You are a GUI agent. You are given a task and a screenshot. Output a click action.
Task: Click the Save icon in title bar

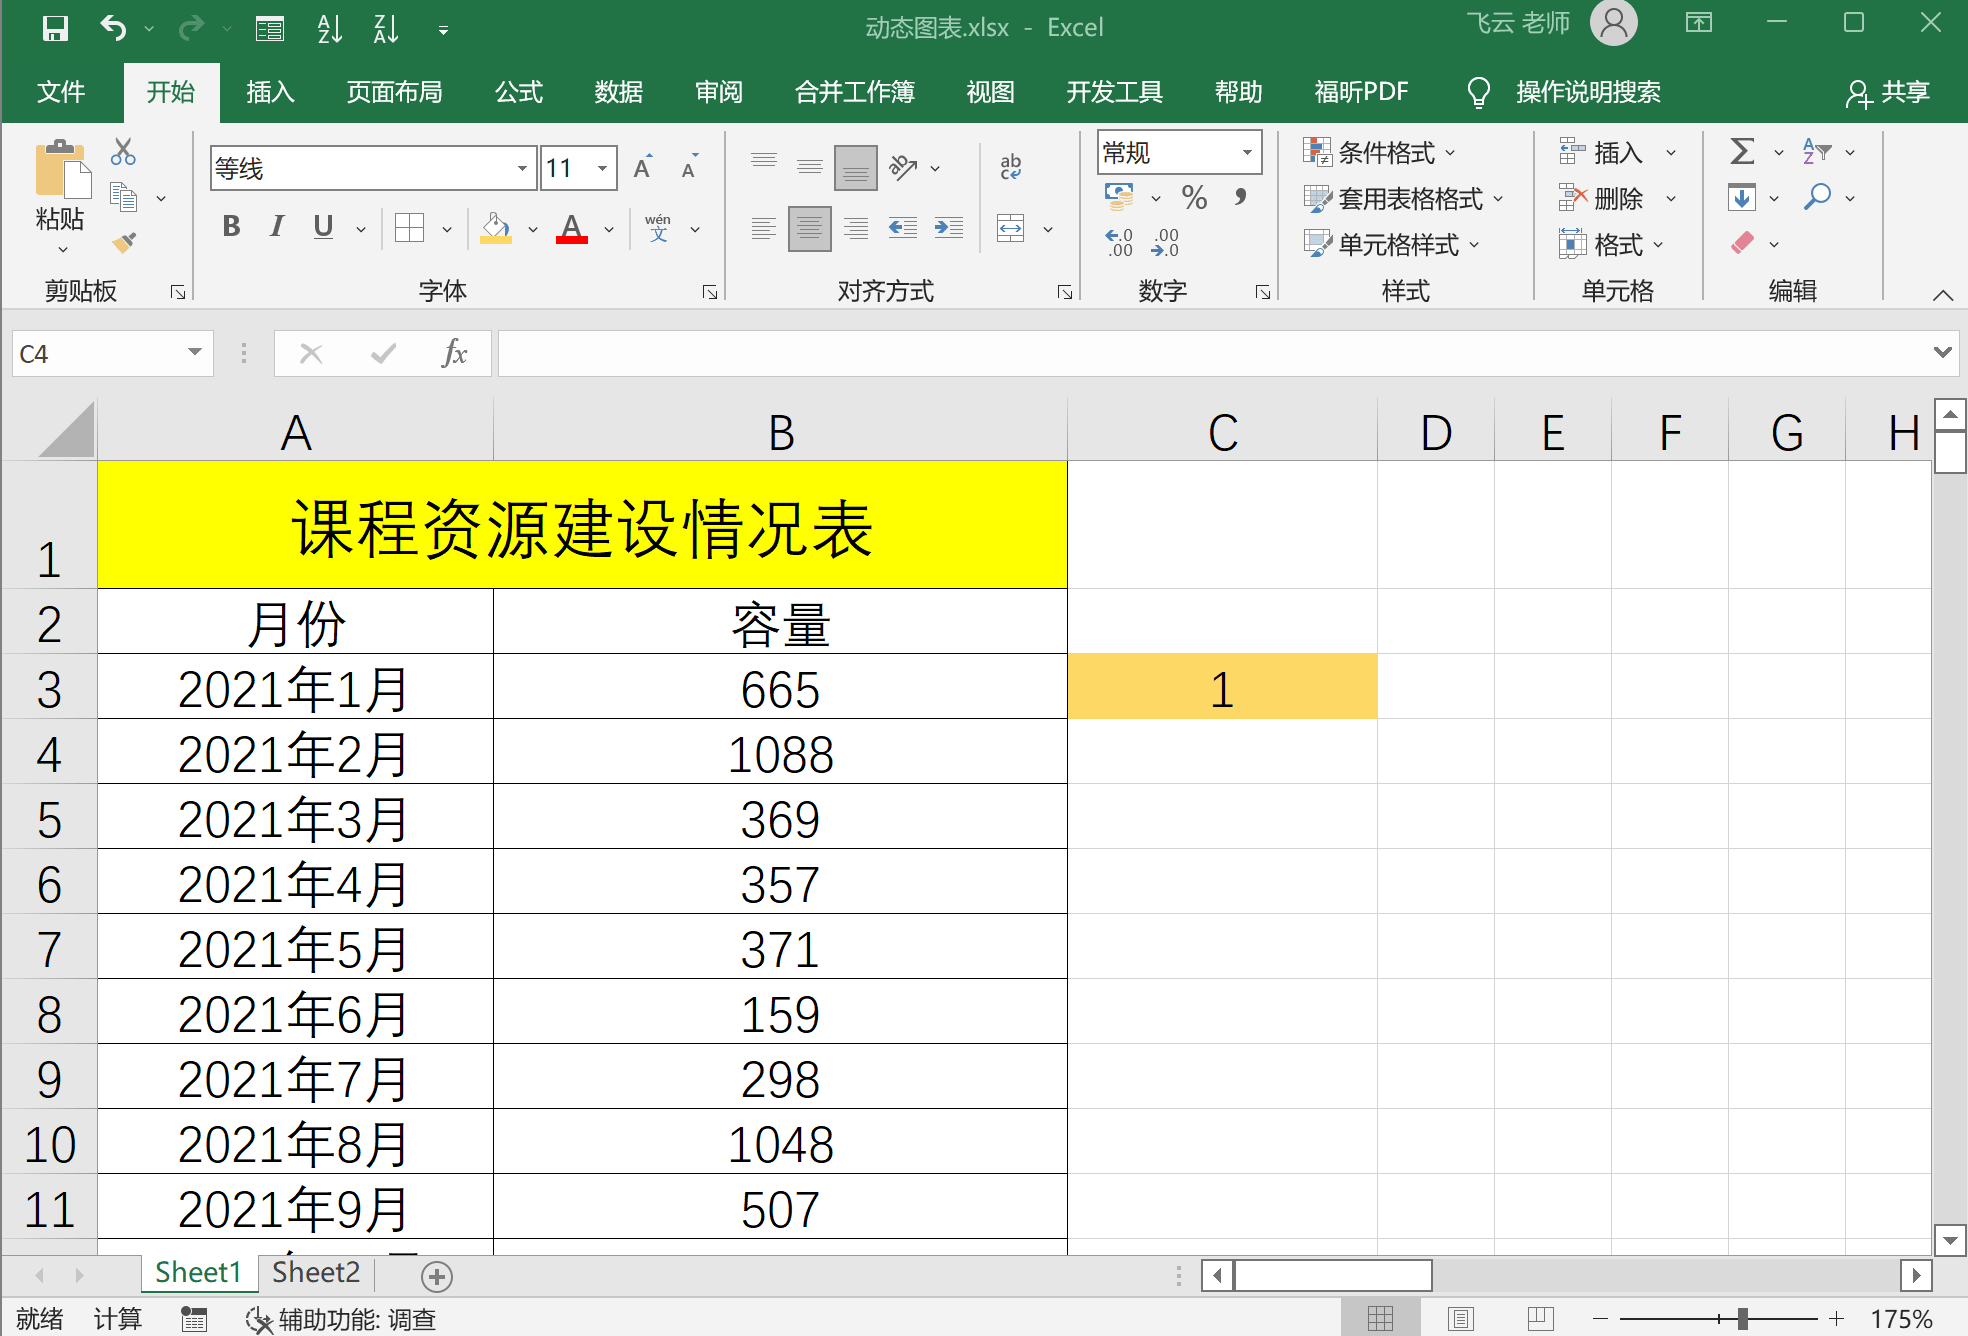click(55, 28)
